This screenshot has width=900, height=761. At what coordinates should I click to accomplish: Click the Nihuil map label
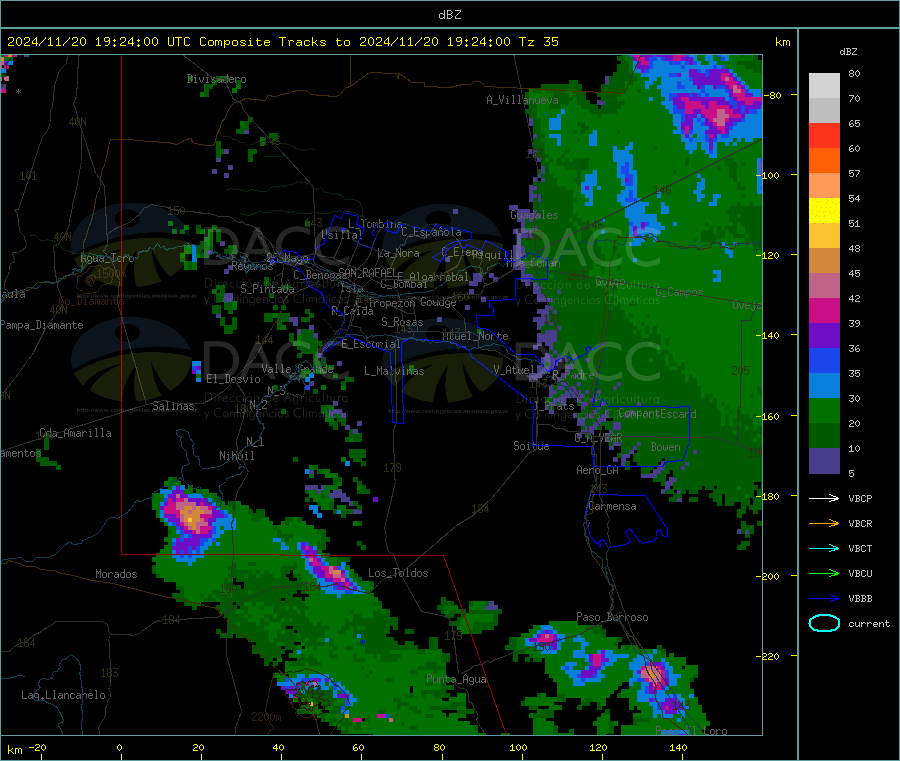tap(236, 456)
